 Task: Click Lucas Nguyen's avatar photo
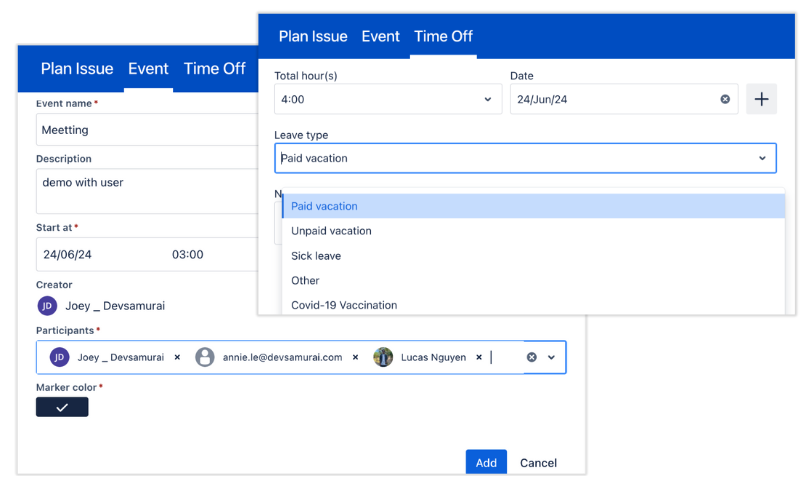pyautogui.click(x=383, y=357)
